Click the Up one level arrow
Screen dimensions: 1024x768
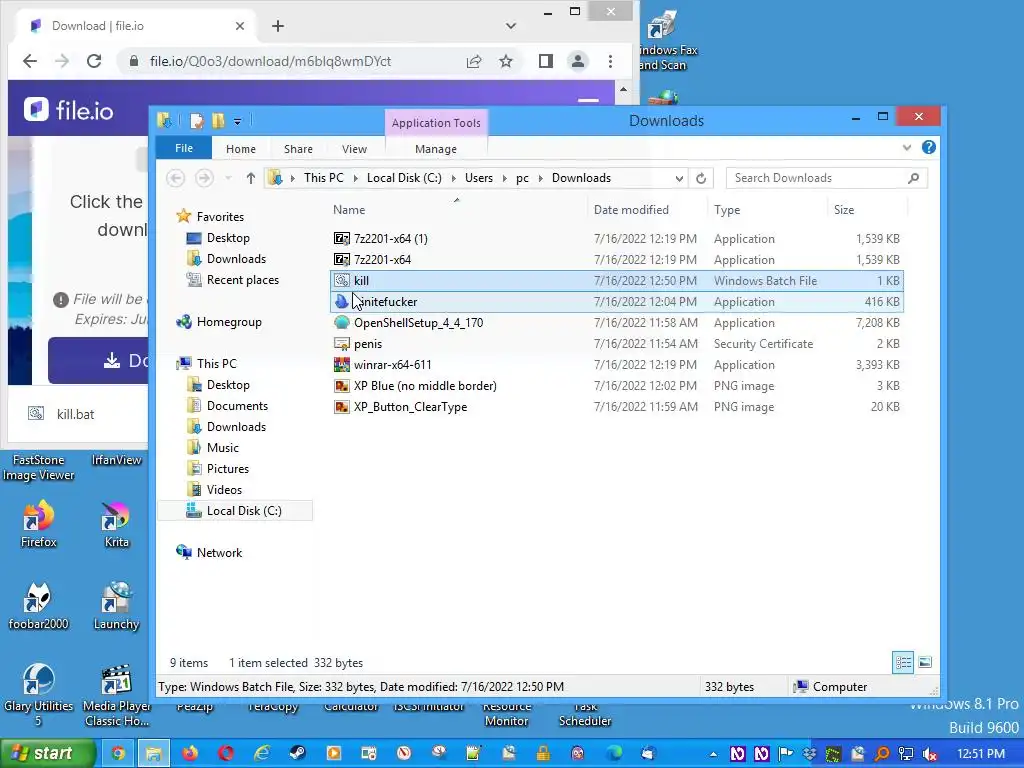pyautogui.click(x=251, y=178)
